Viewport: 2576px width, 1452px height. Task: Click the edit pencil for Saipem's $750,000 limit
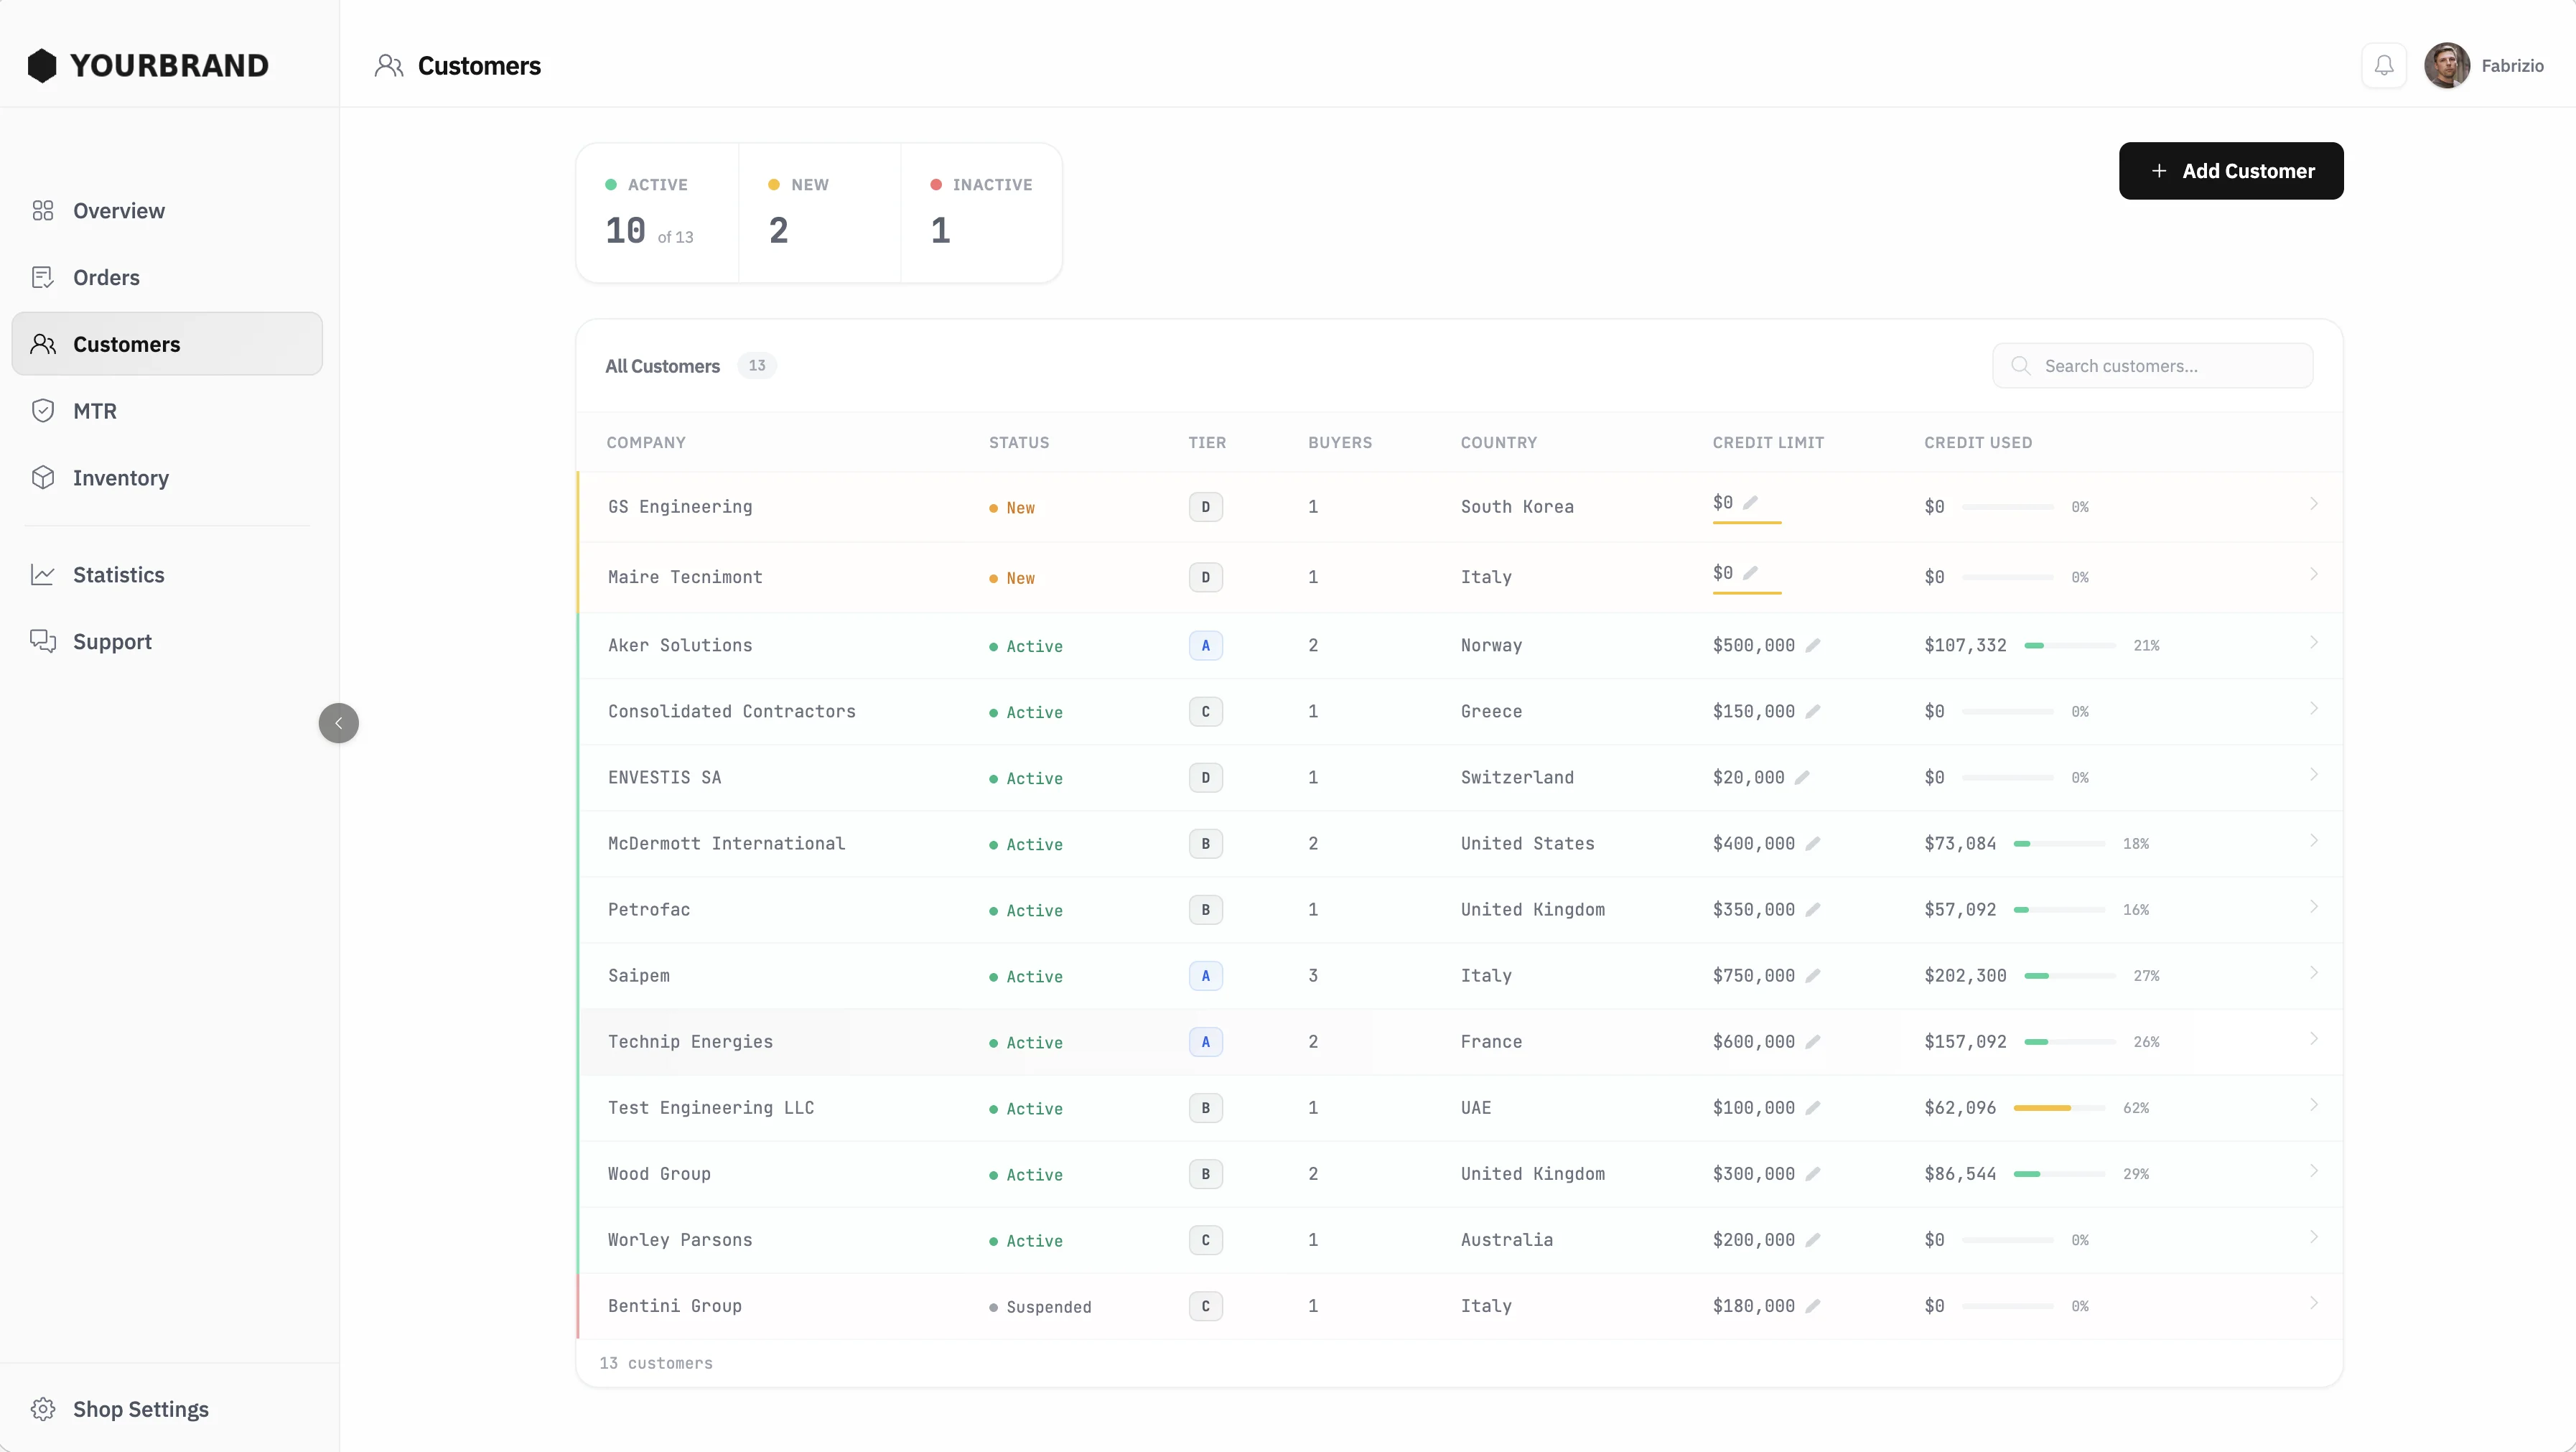point(1813,976)
